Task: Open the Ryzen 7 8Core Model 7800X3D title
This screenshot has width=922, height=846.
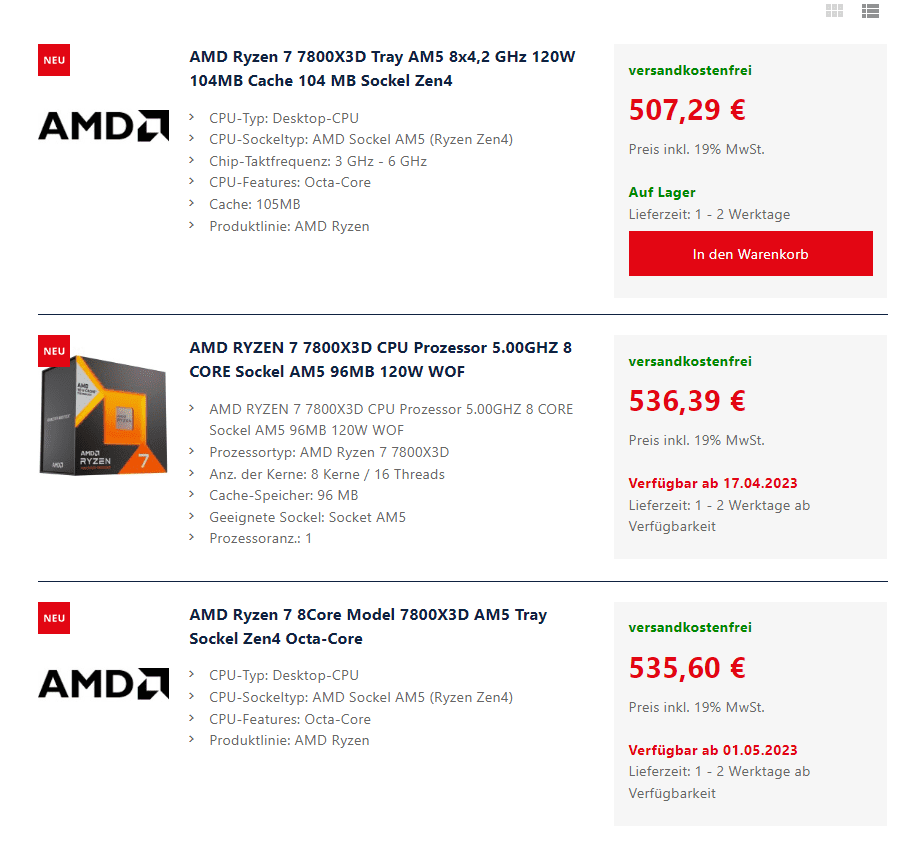Action: pyautogui.click(x=368, y=626)
